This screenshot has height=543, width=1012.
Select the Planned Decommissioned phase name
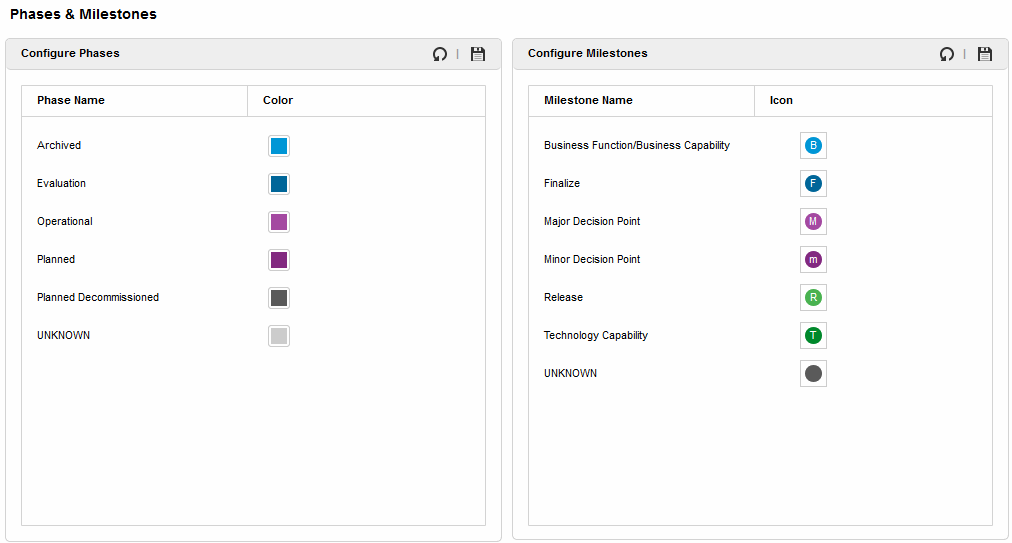pyautogui.click(x=98, y=298)
